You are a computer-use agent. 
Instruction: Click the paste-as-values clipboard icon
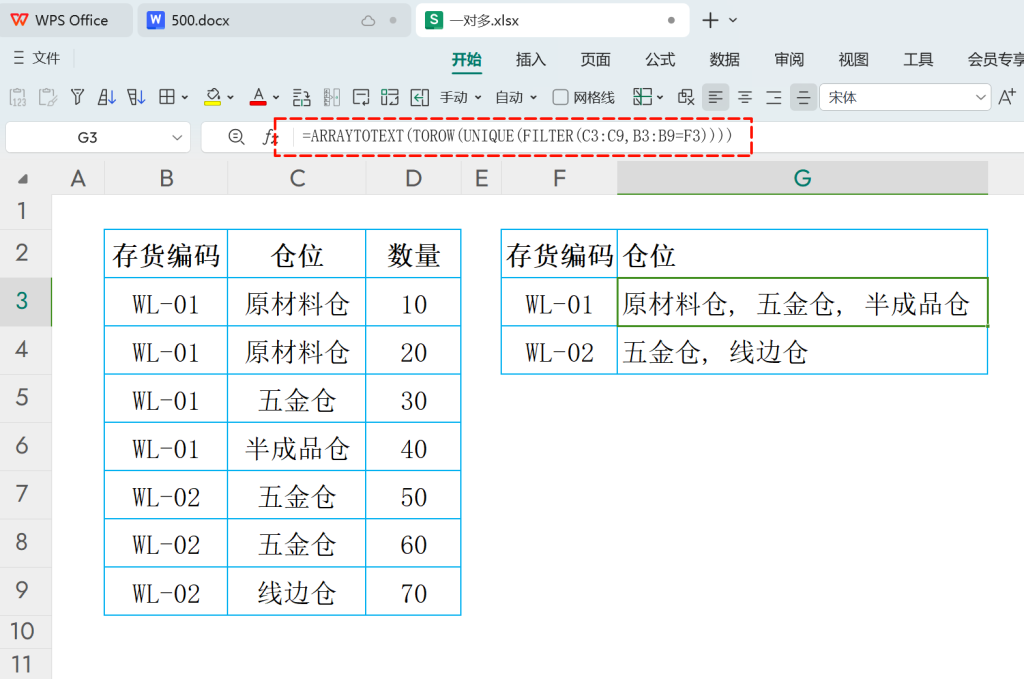pos(18,97)
